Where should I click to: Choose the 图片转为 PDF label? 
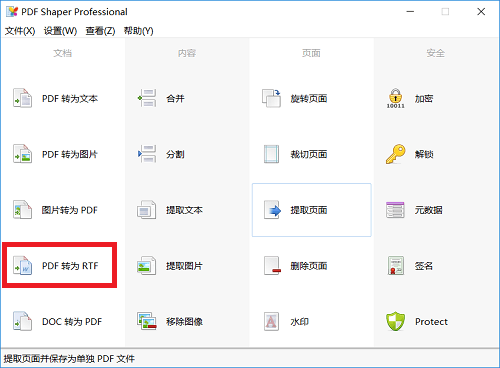tap(70, 210)
